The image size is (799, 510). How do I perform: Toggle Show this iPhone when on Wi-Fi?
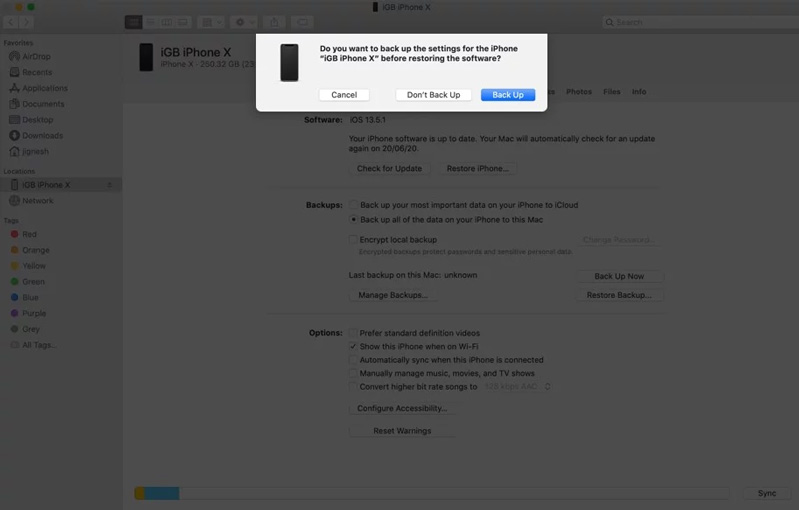point(353,346)
